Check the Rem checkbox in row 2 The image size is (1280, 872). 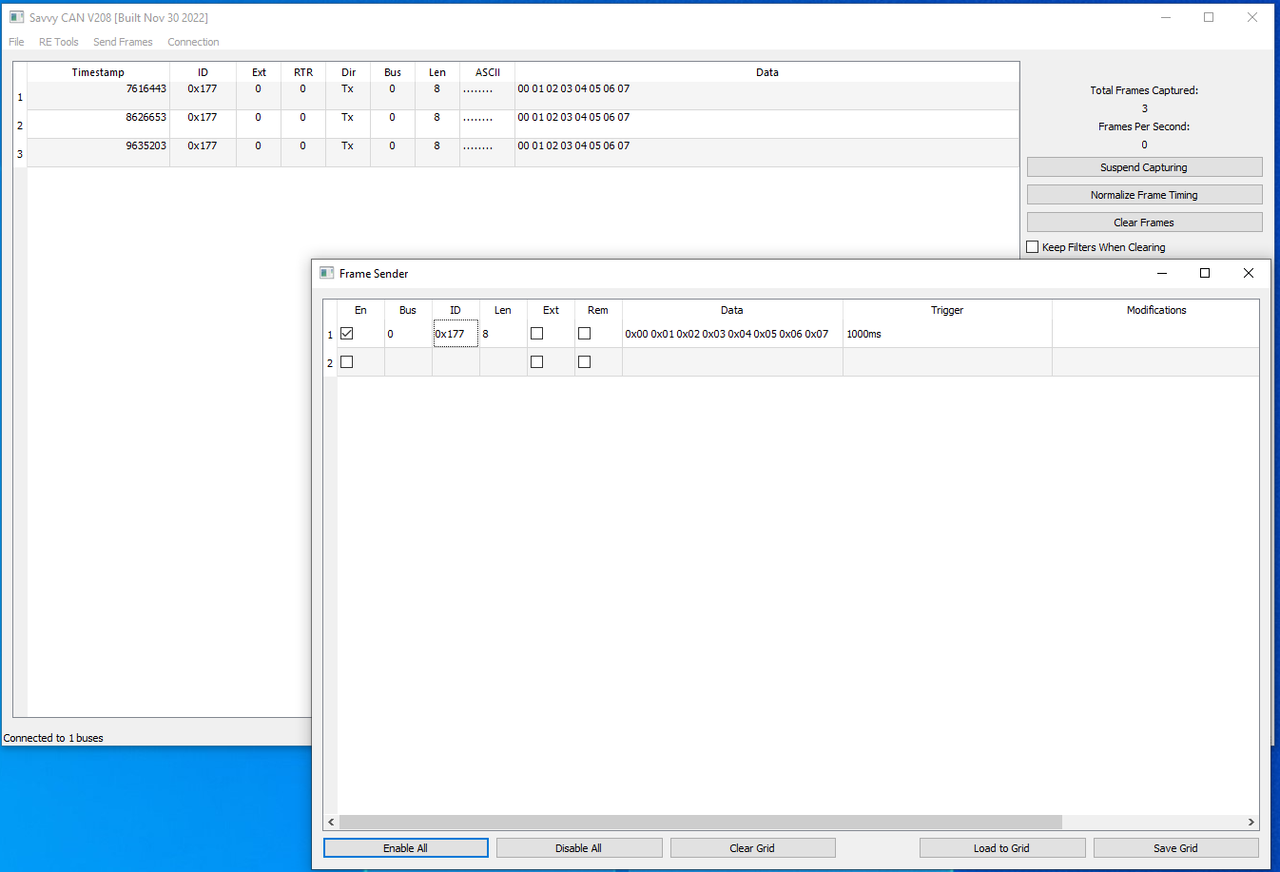[585, 362]
